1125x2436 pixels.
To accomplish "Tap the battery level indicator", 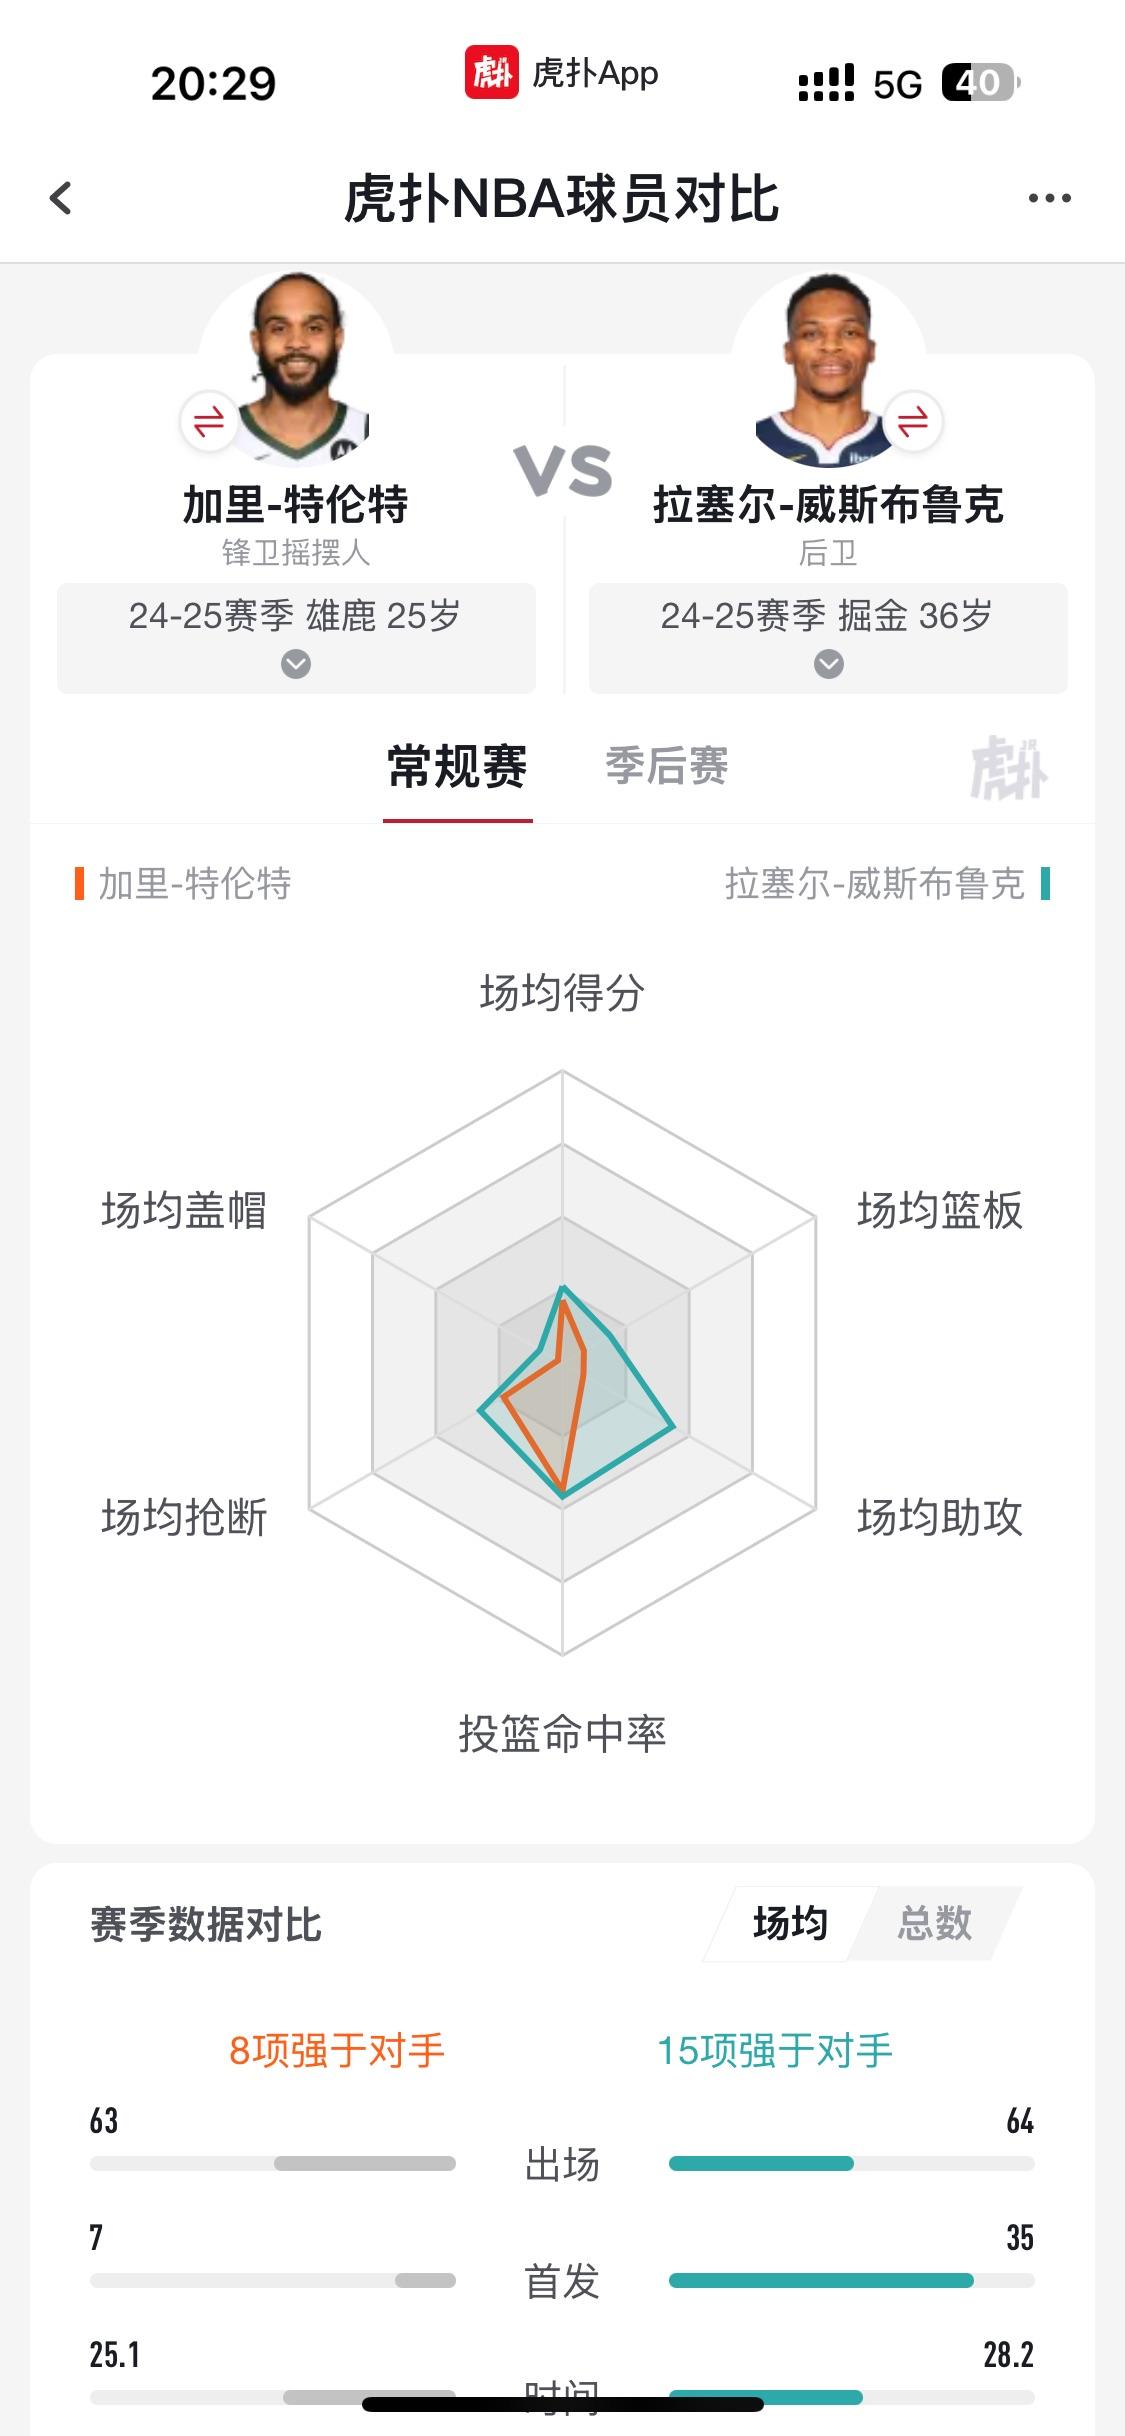I will point(980,83).
